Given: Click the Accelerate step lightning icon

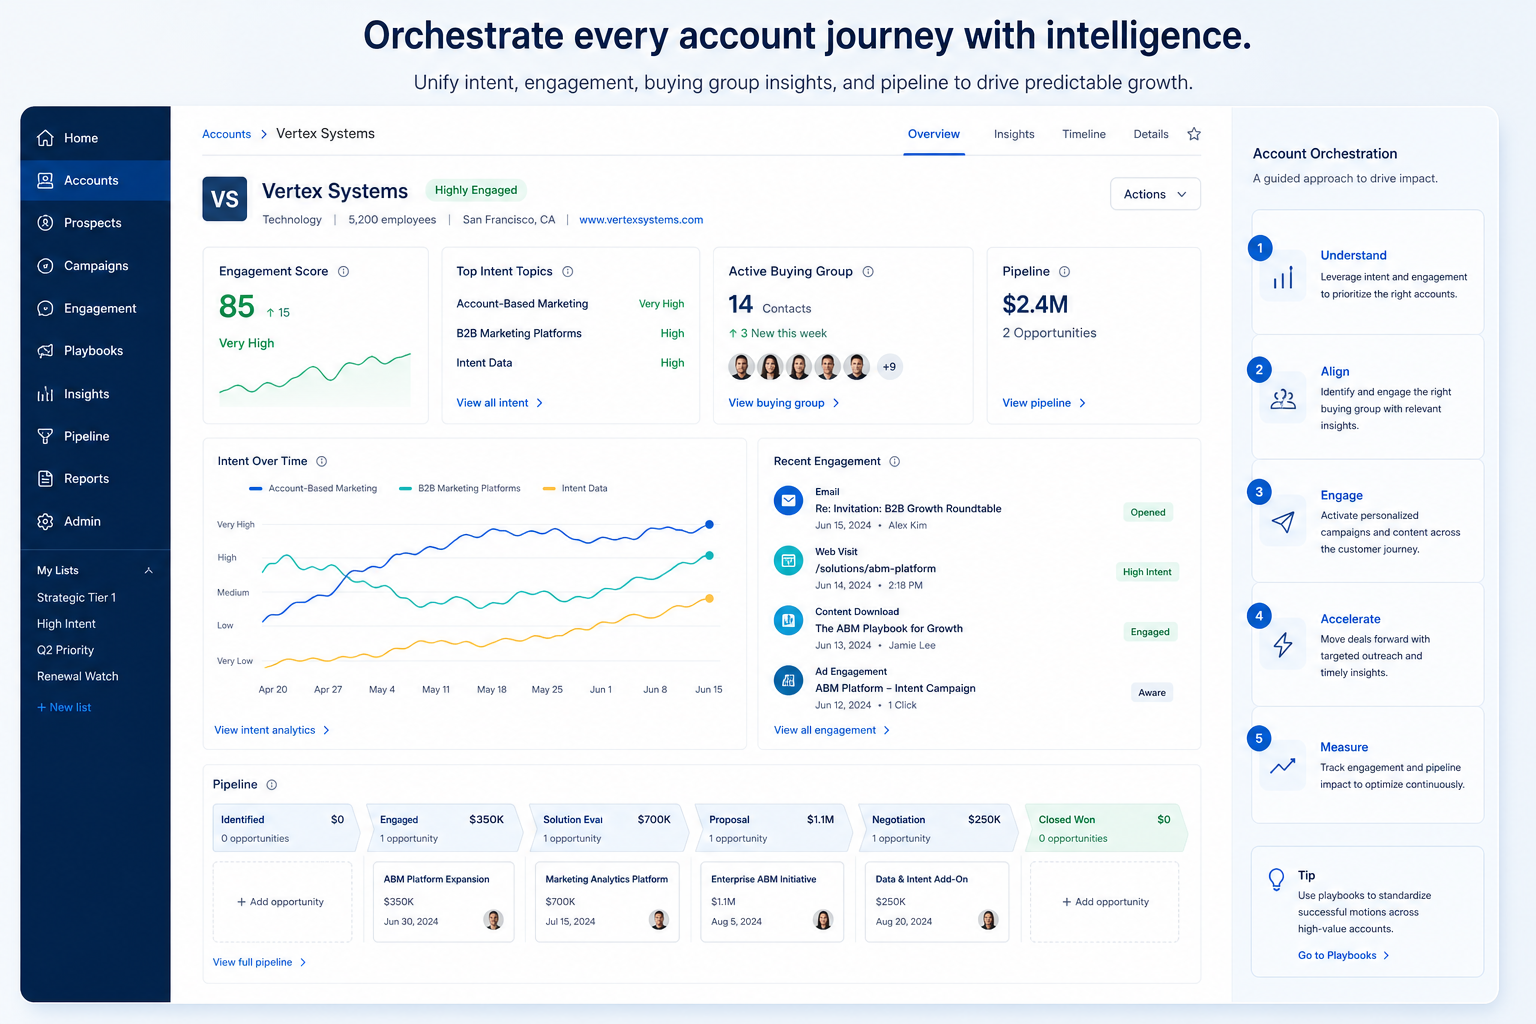Looking at the screenshot, I should pyautogui.click(x=1283, y=645).
